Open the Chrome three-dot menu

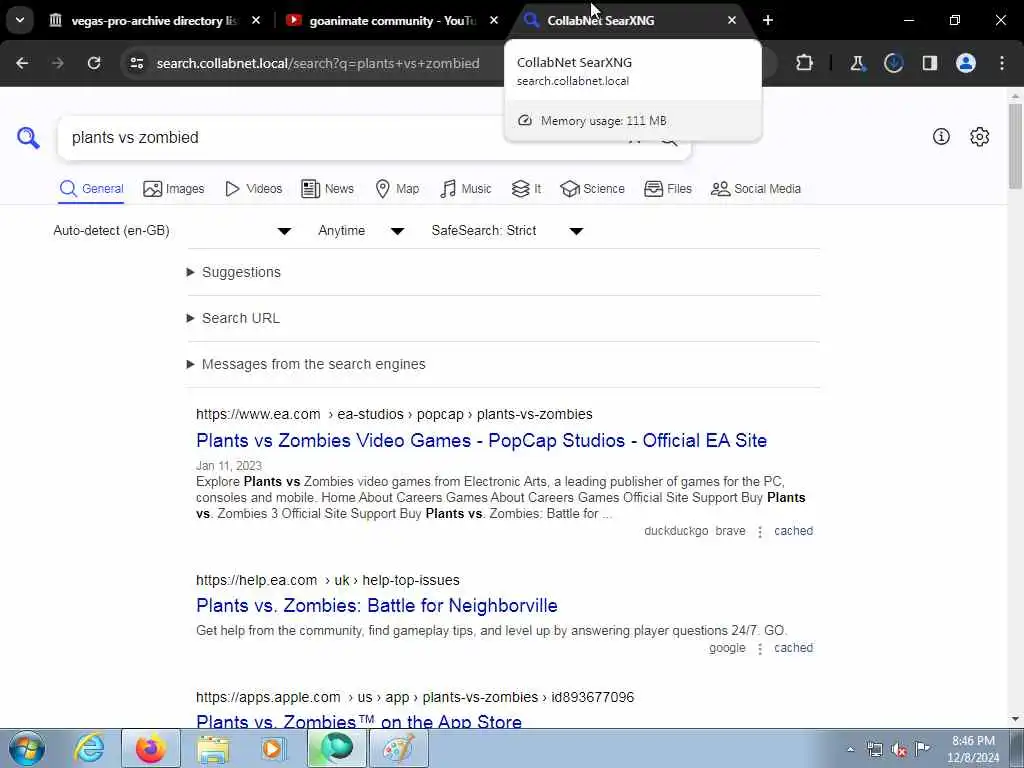coord(1002,63)
